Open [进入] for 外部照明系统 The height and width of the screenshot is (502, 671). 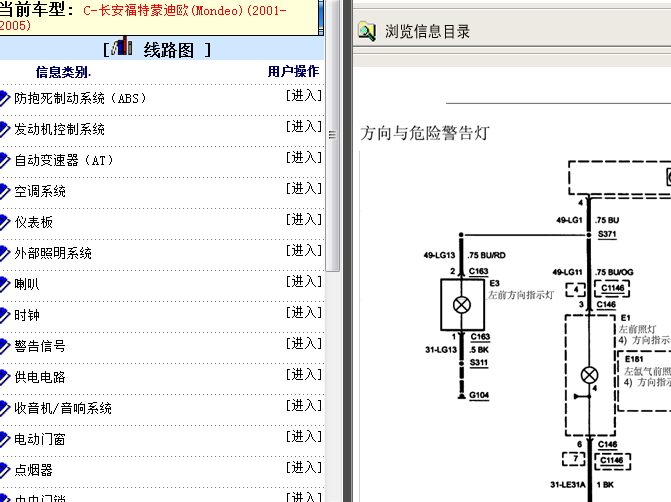(304, 250)
